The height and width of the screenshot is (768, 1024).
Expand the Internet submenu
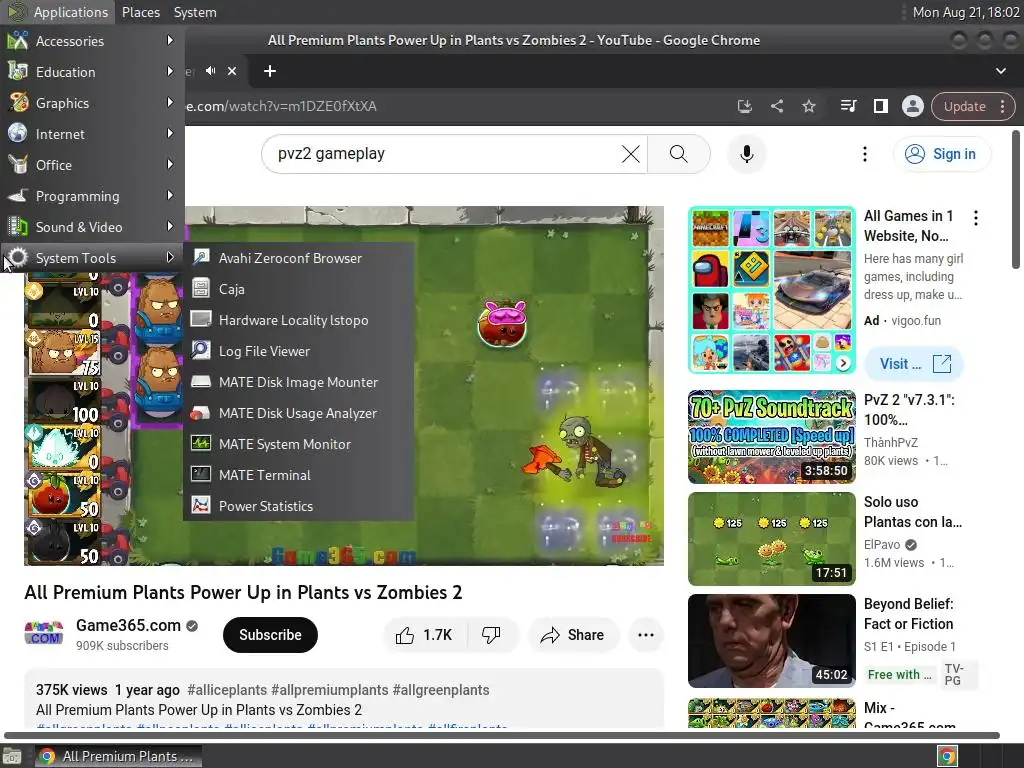(92, 134)
